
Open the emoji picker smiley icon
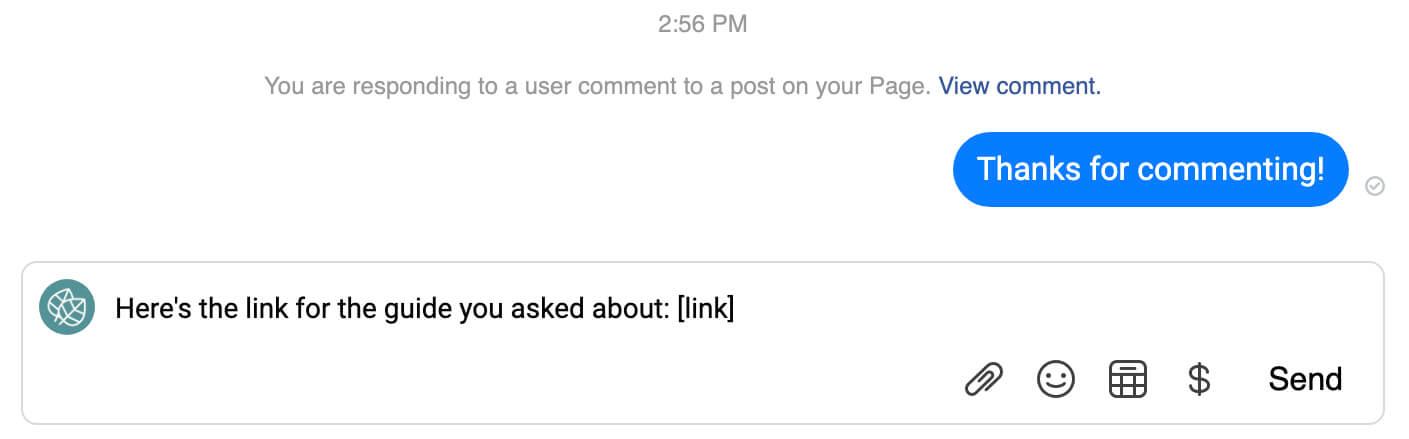coord(1055,380)
